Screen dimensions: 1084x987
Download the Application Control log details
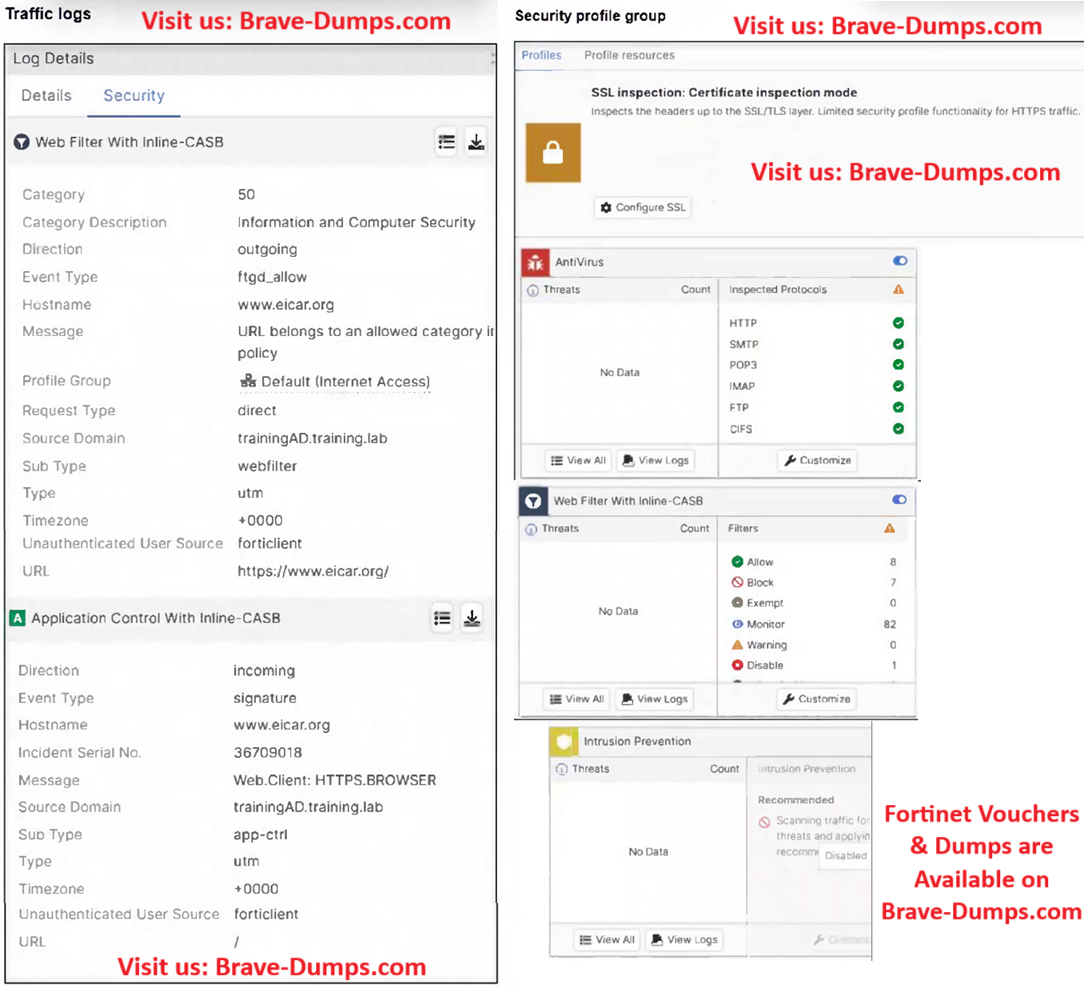tap(472, 619)
